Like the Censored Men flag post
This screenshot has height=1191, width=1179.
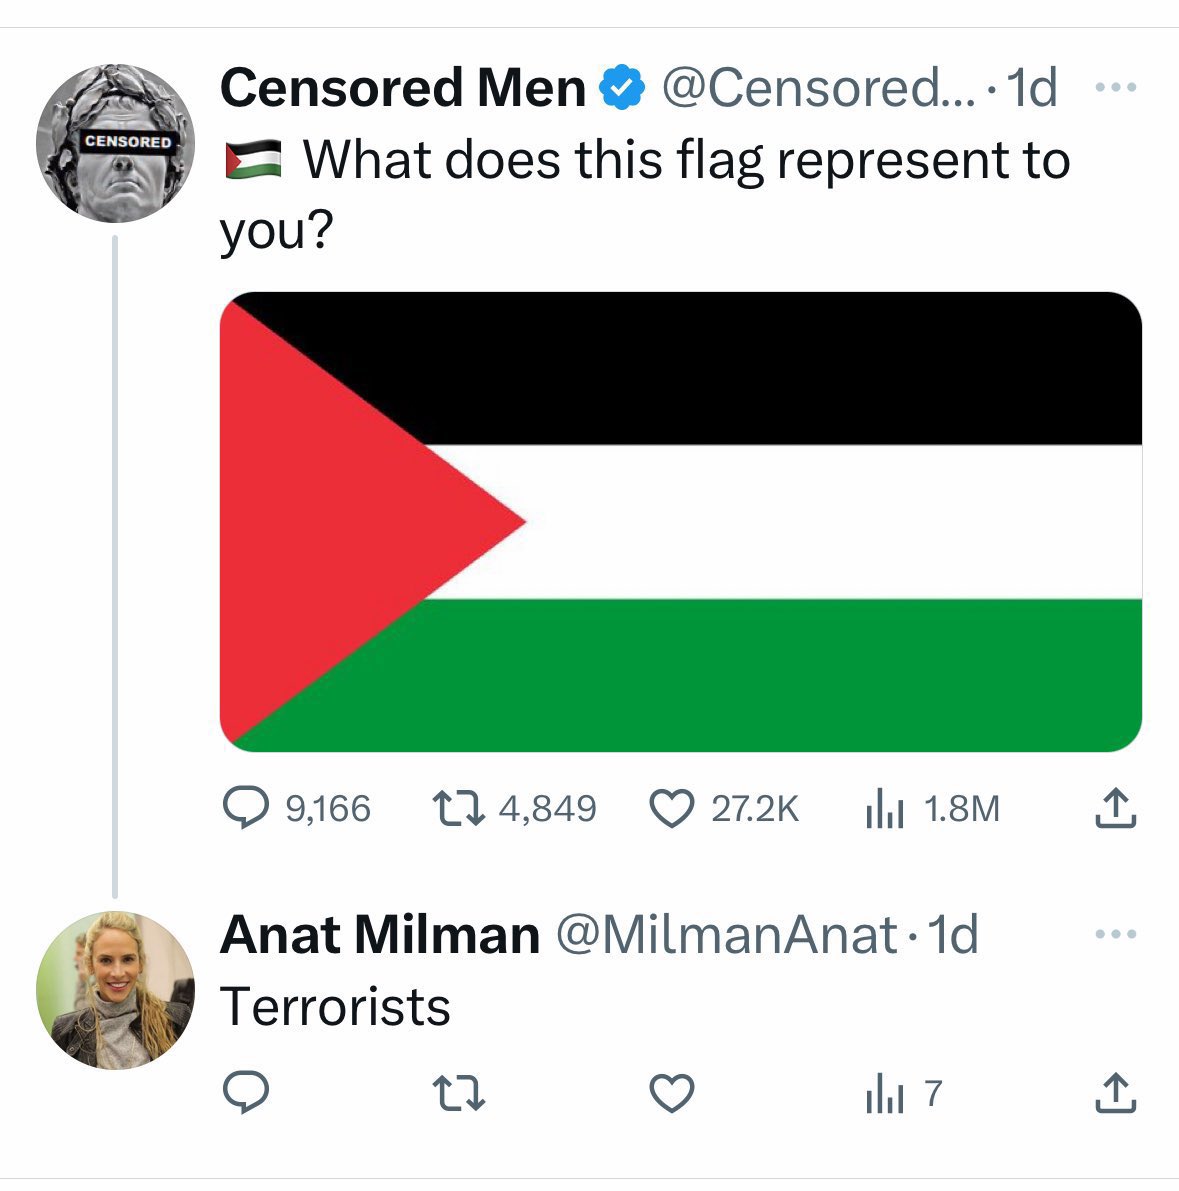[672, 808]
